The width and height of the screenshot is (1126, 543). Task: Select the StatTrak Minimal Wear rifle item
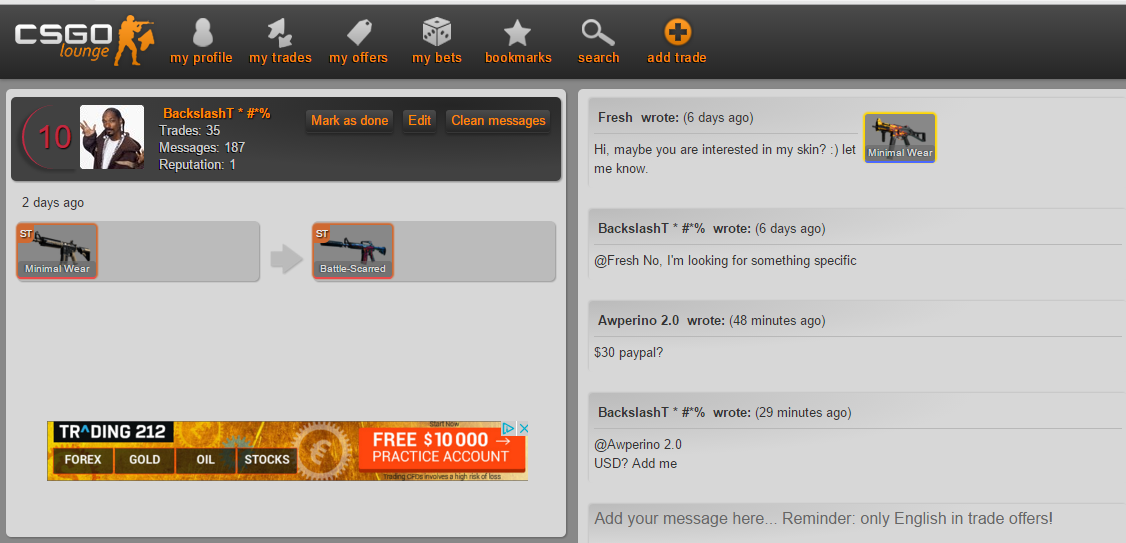point(57,251)
